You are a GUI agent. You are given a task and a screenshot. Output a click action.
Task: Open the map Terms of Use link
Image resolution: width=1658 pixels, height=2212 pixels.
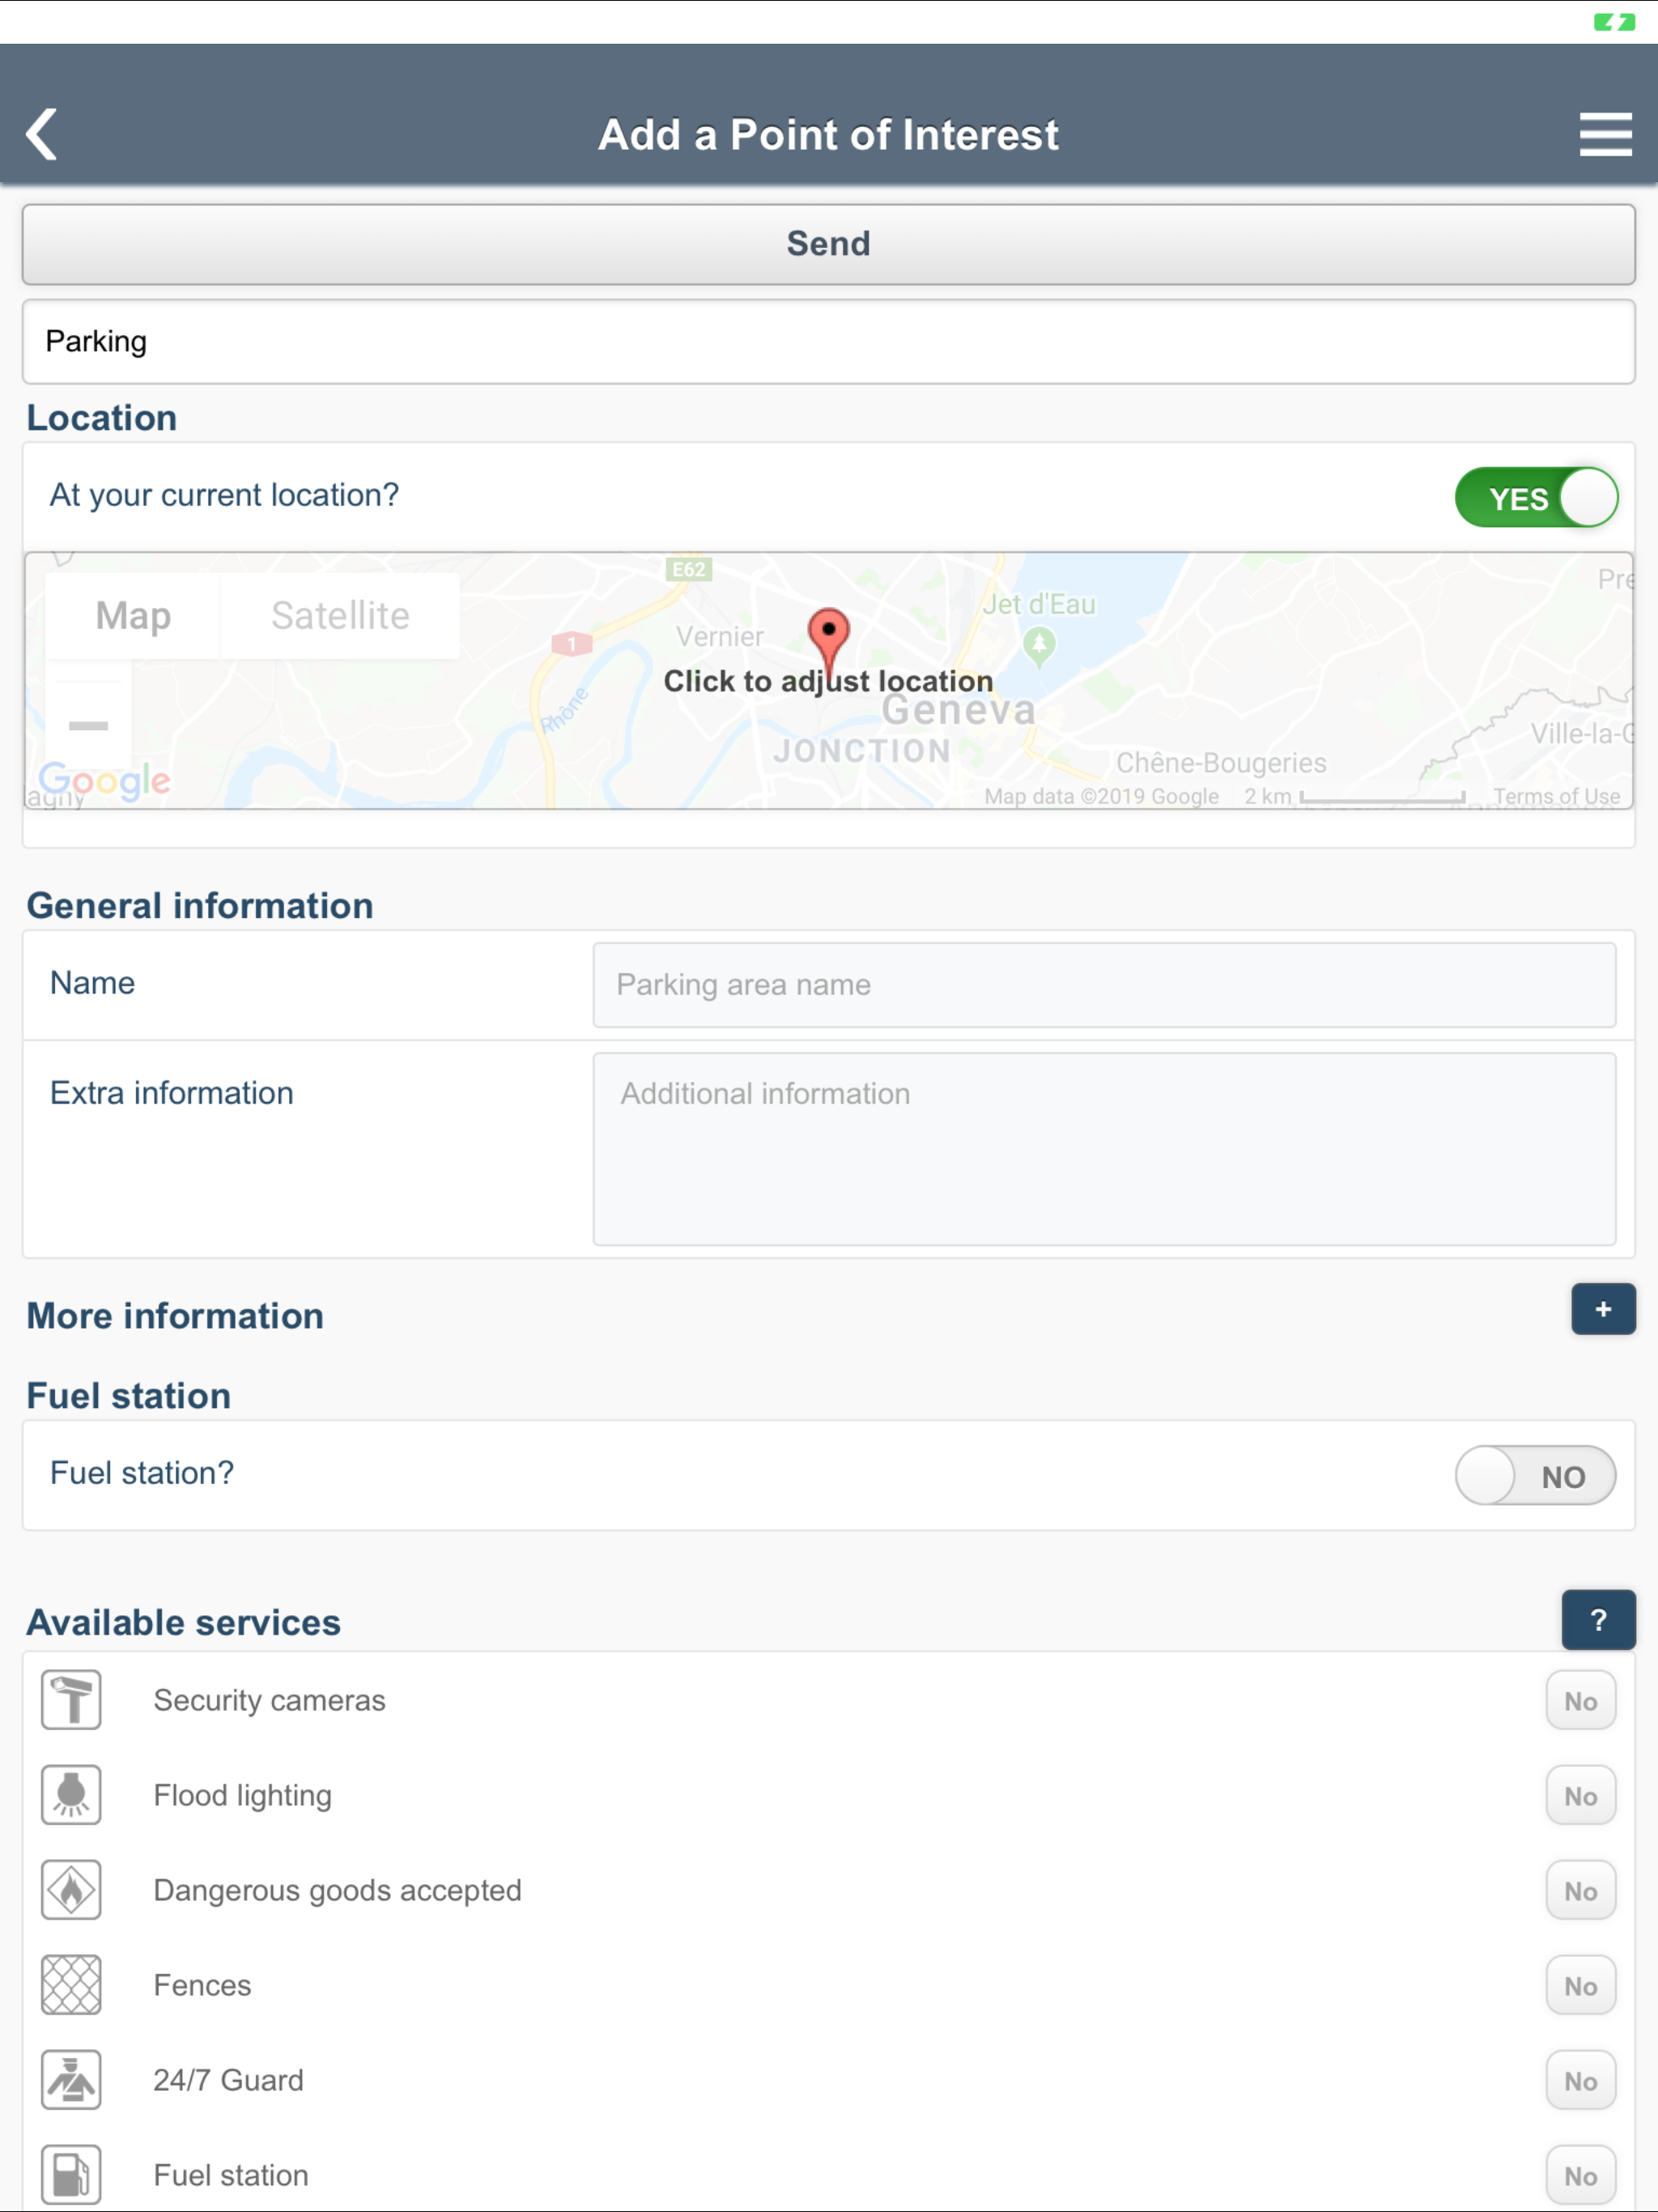coord(1556,796)
